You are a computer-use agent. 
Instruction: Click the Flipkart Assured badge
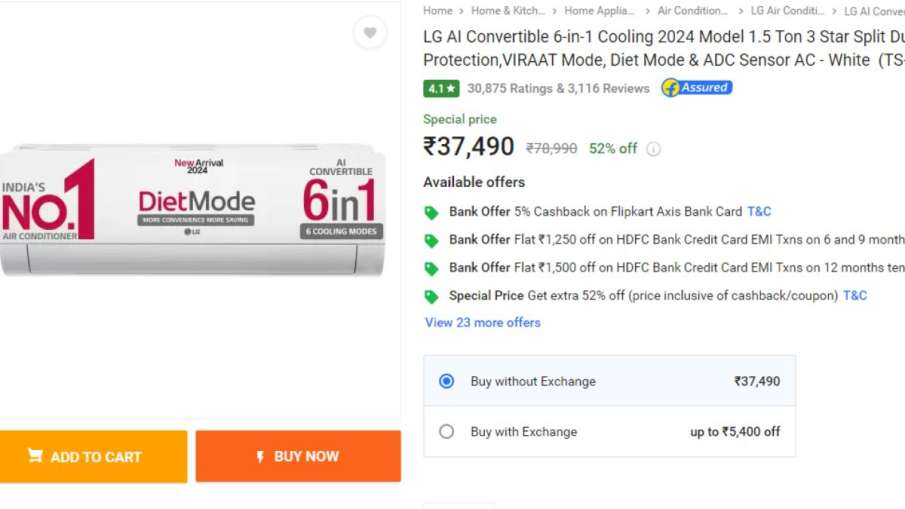(x=697, y=88)
